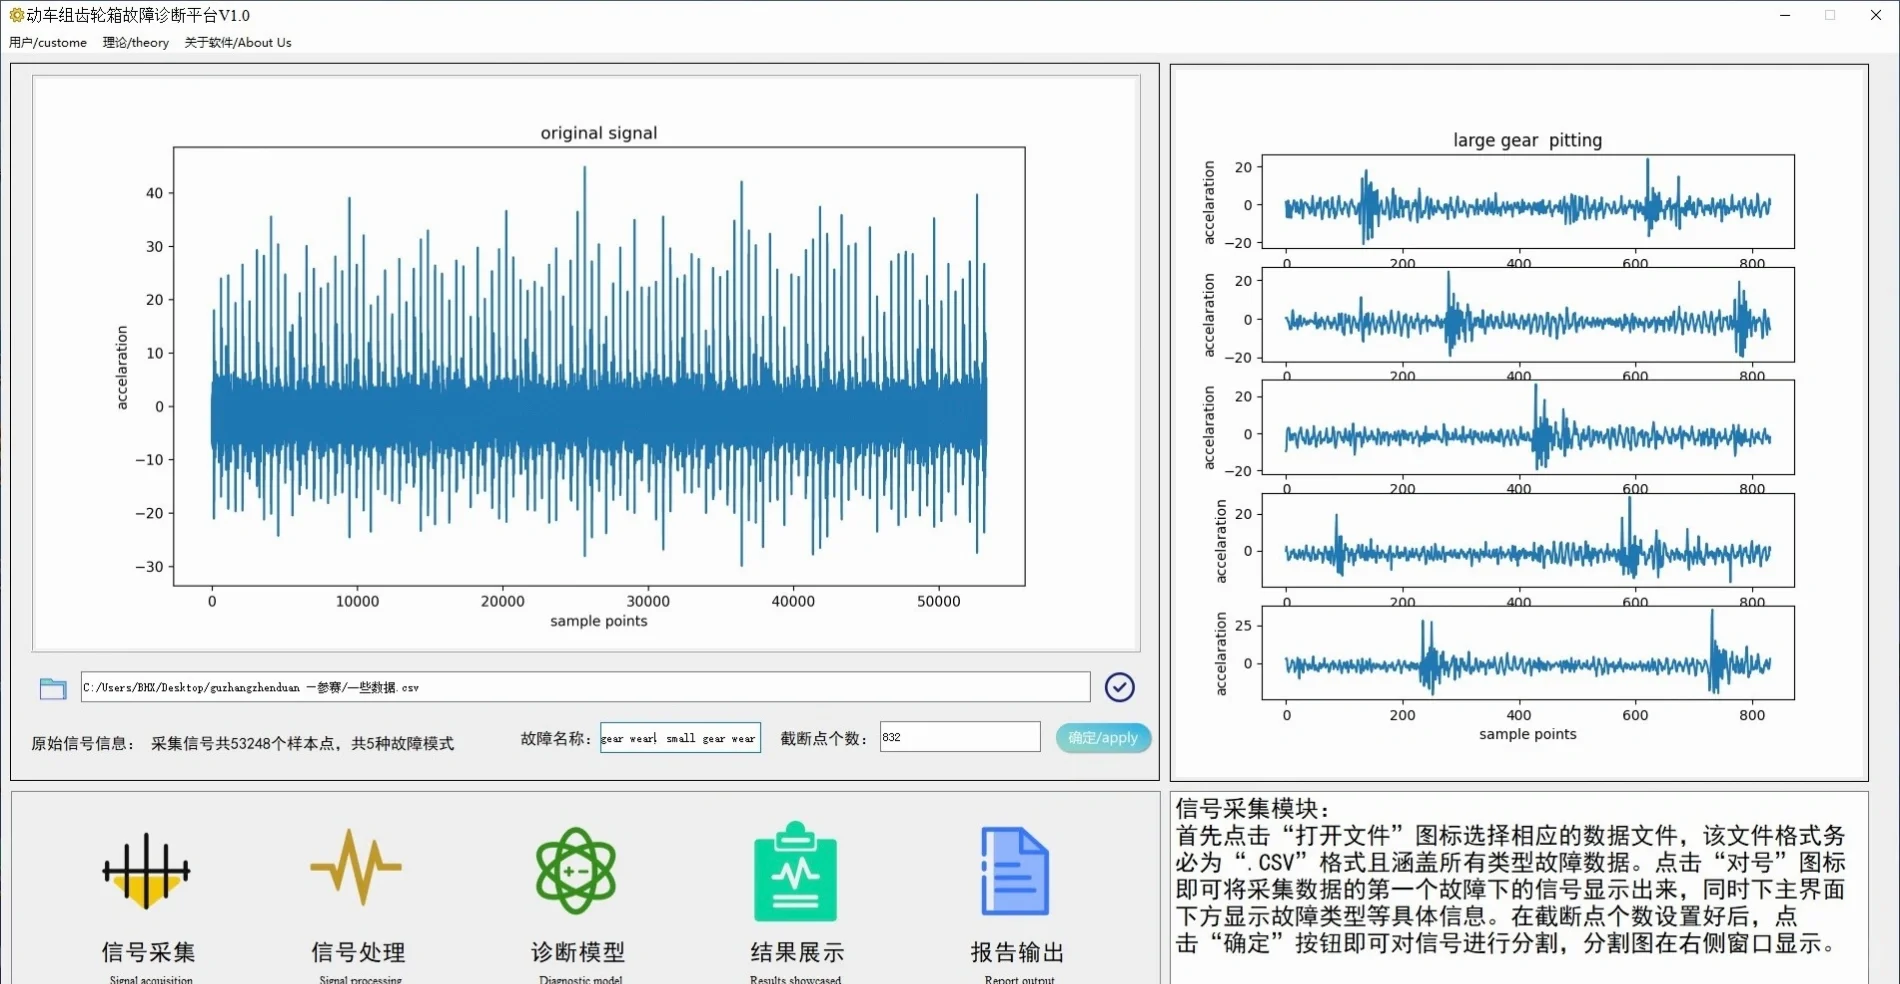Image resolution: width=1900 pixels, height=984 pixels.
Task: Select the 信号采集 signal acquisition module icon
Action: [x=146, y=872]
